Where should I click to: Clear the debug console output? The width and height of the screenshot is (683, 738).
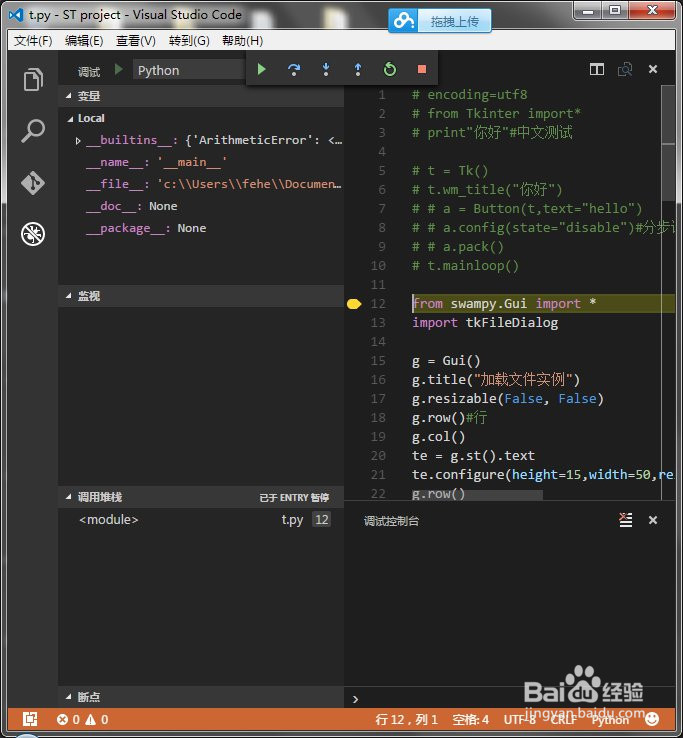click(626, 520)
